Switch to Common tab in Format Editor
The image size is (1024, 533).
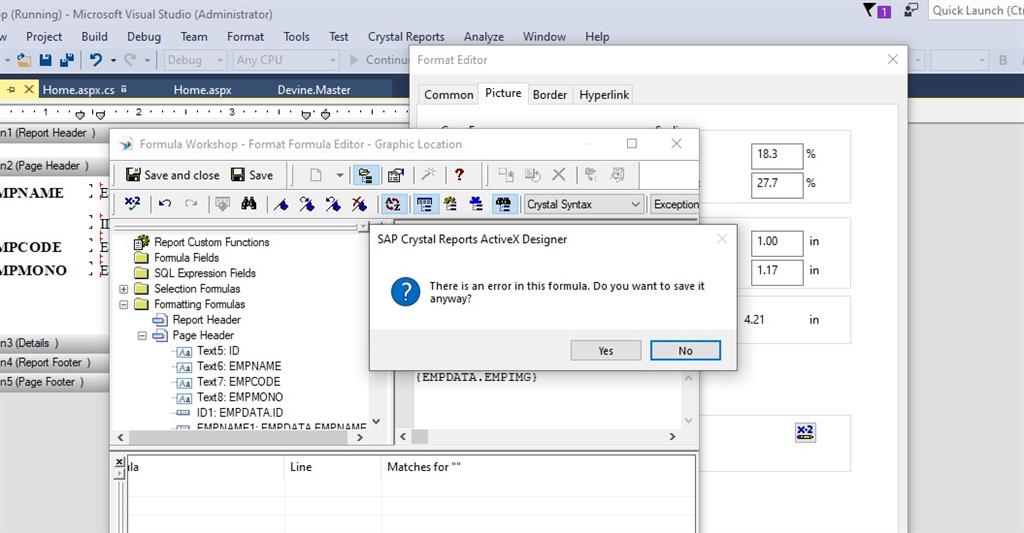[449, 95]
